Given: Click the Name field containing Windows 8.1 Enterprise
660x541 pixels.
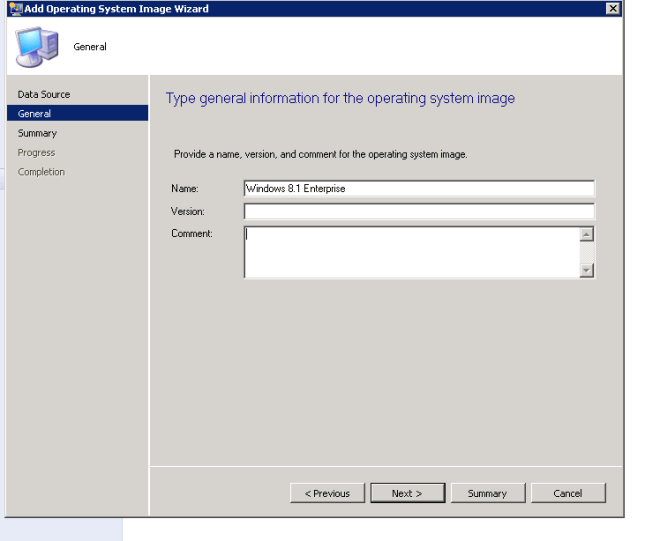Looking at the screenshot, I should pos(418,188).
